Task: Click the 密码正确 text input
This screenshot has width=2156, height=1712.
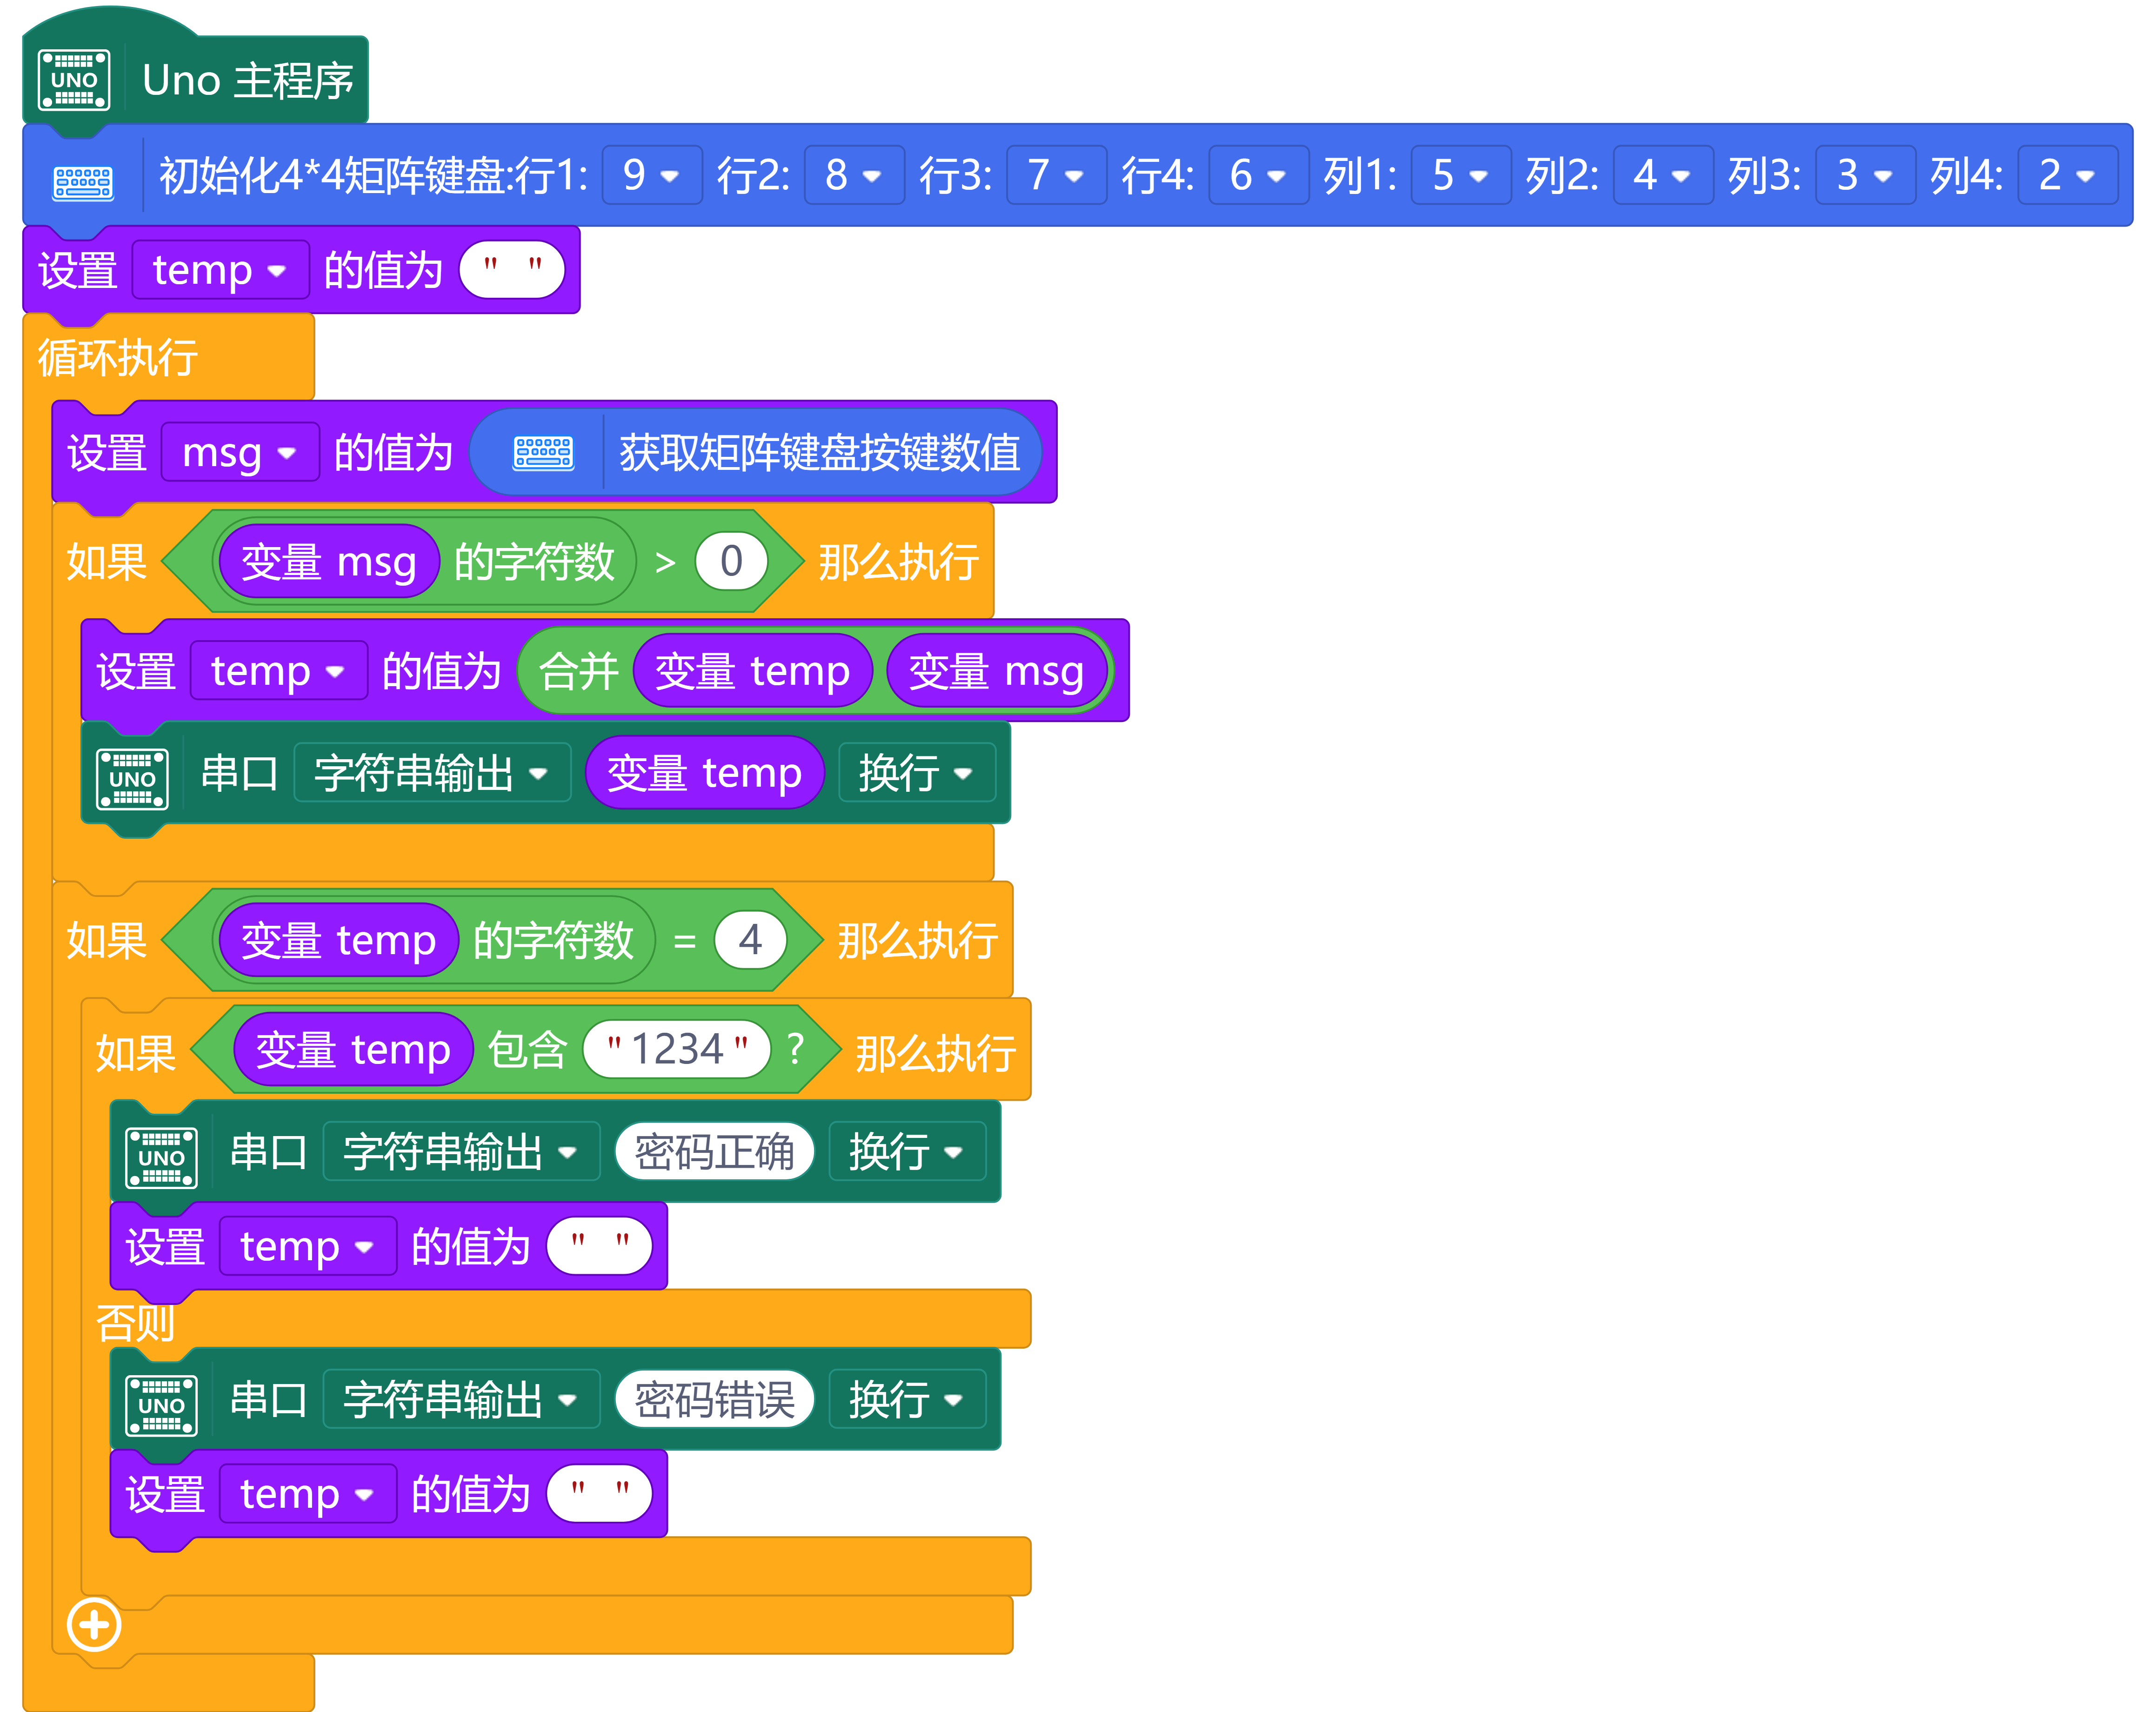Action: 714,1152
